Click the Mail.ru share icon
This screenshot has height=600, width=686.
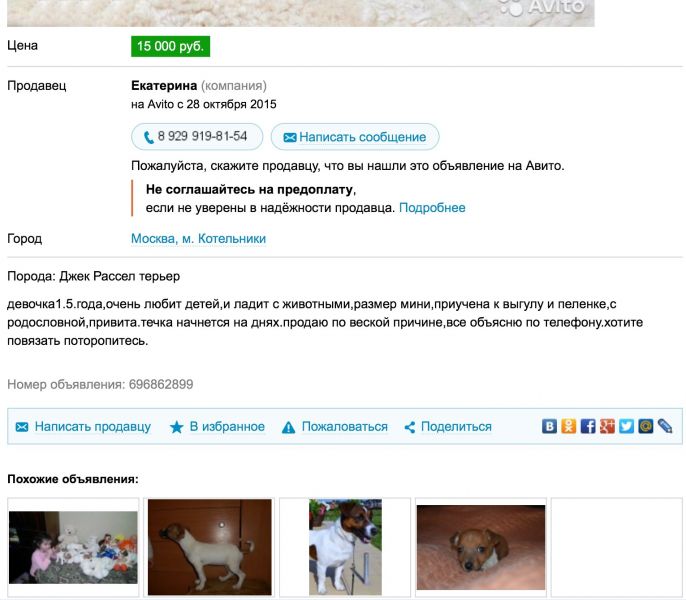pos(645,426)
